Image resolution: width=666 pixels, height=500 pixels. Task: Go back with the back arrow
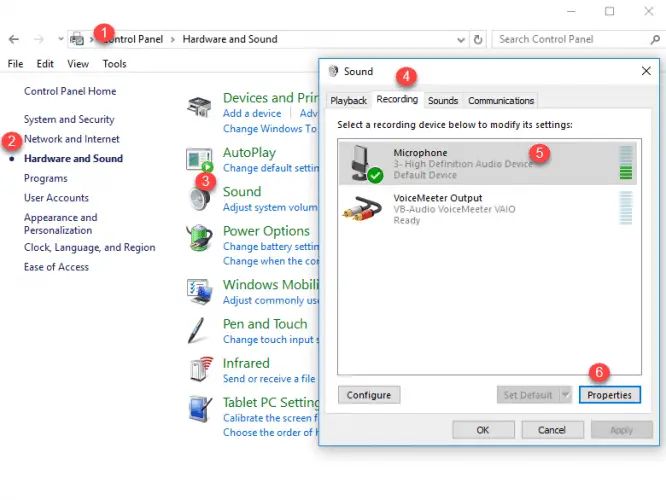click(14, 39)
